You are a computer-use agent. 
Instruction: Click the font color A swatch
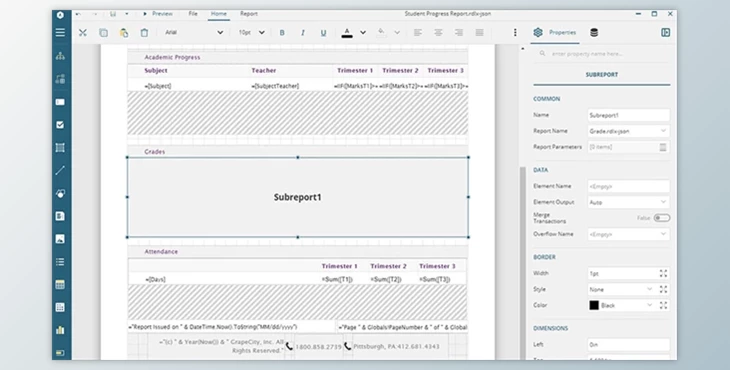click(x=347, y=33)
